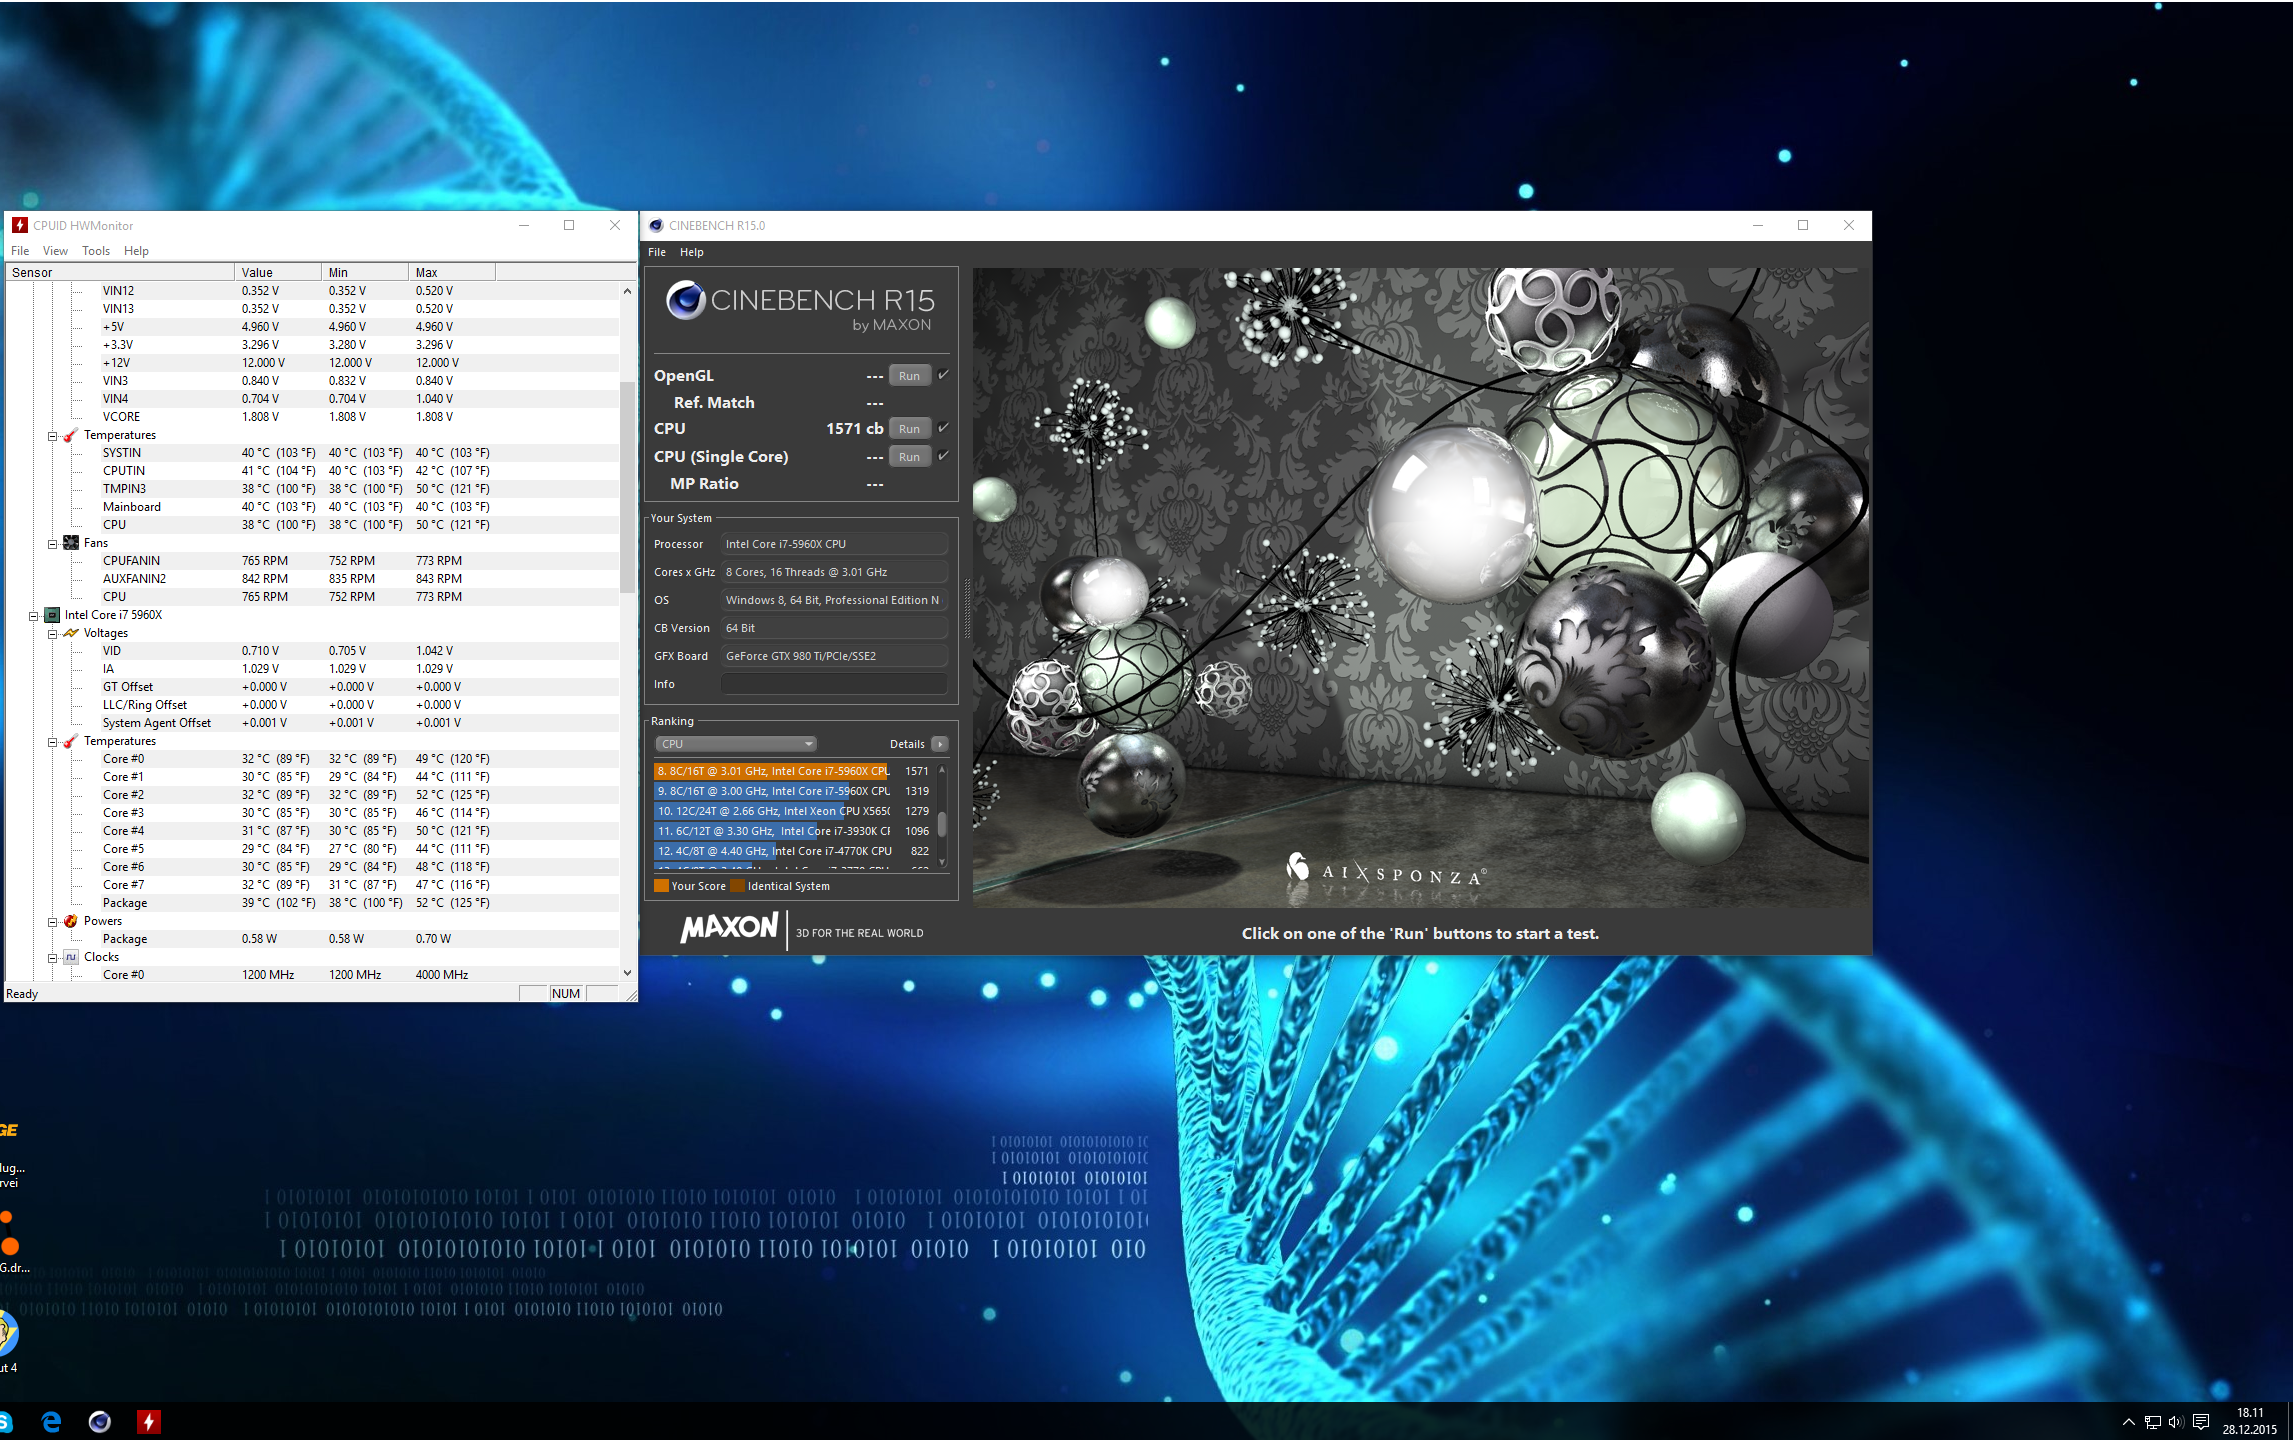Select the CPUFANIN row showing 765 RPM
Viewport: 2294px width, 1440px height.
[x=313, y=561]
